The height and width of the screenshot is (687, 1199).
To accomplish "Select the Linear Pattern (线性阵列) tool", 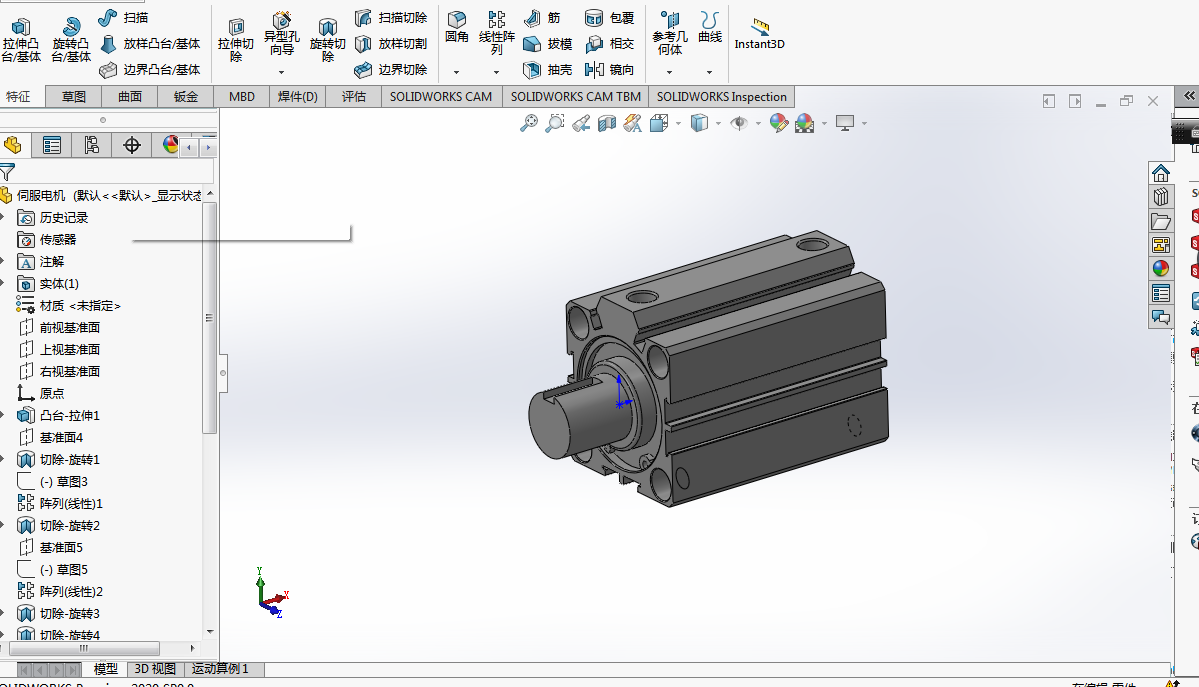I will tap(496, 34).
